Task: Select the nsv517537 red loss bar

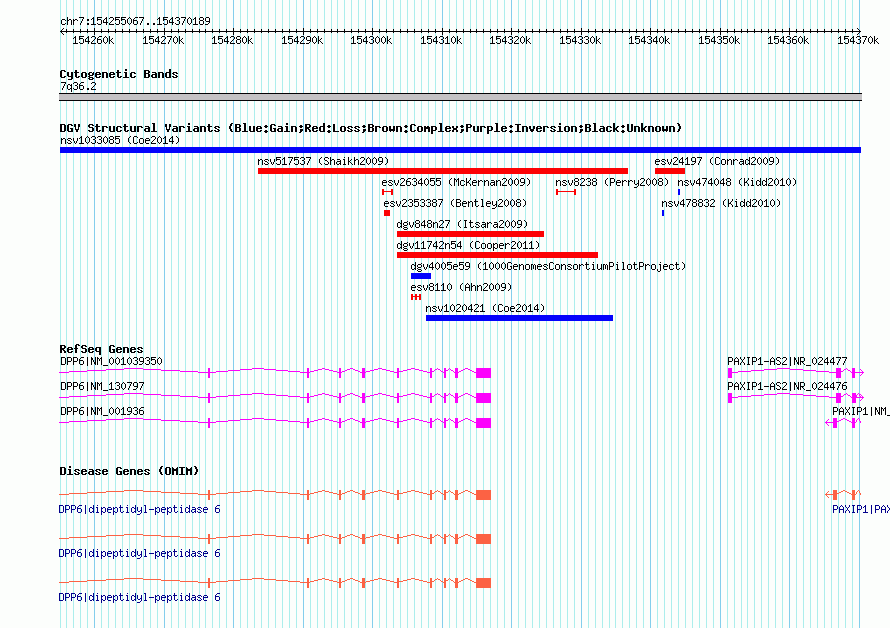Action: point(443,171)
